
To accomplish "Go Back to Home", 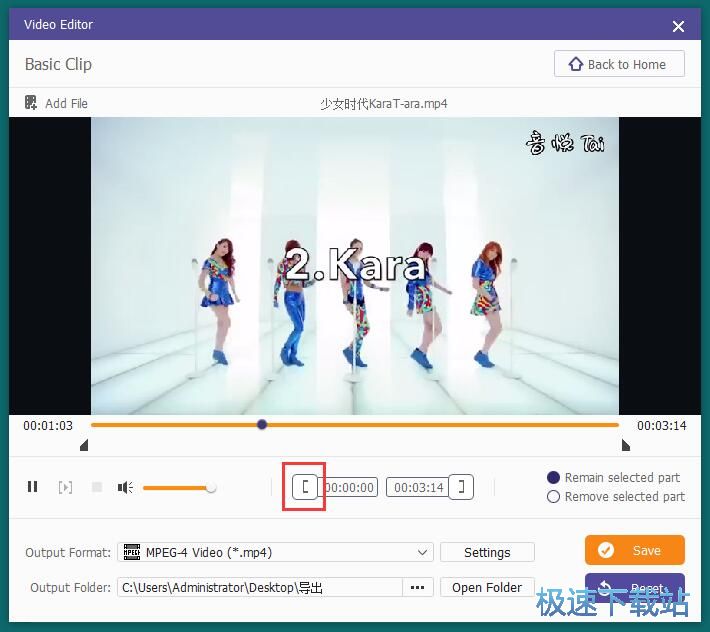I will [x=619, y=64].
